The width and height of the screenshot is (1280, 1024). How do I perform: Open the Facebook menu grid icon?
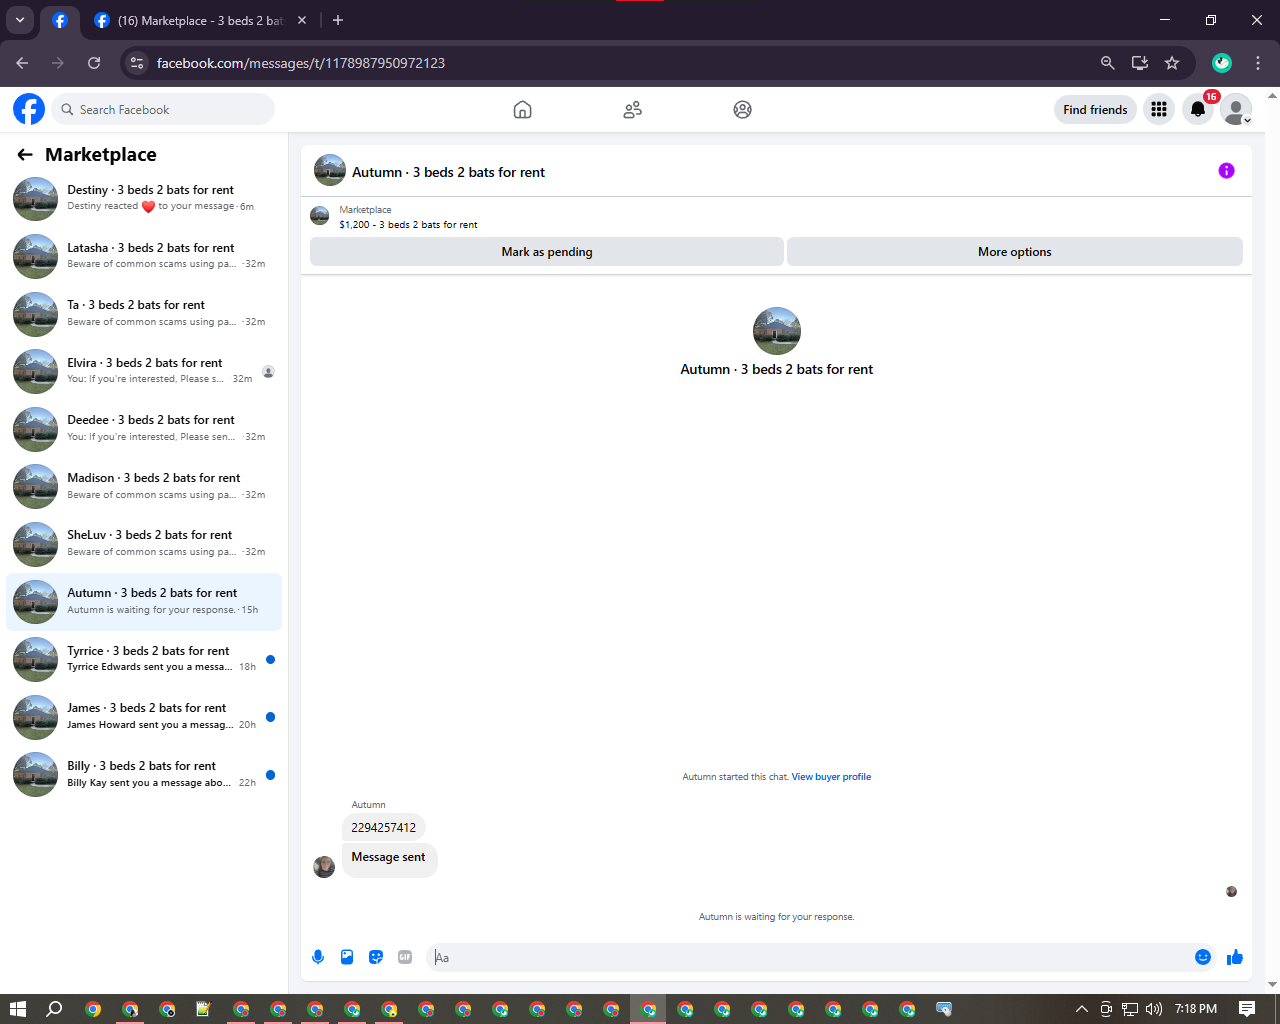pos(1159,110)
